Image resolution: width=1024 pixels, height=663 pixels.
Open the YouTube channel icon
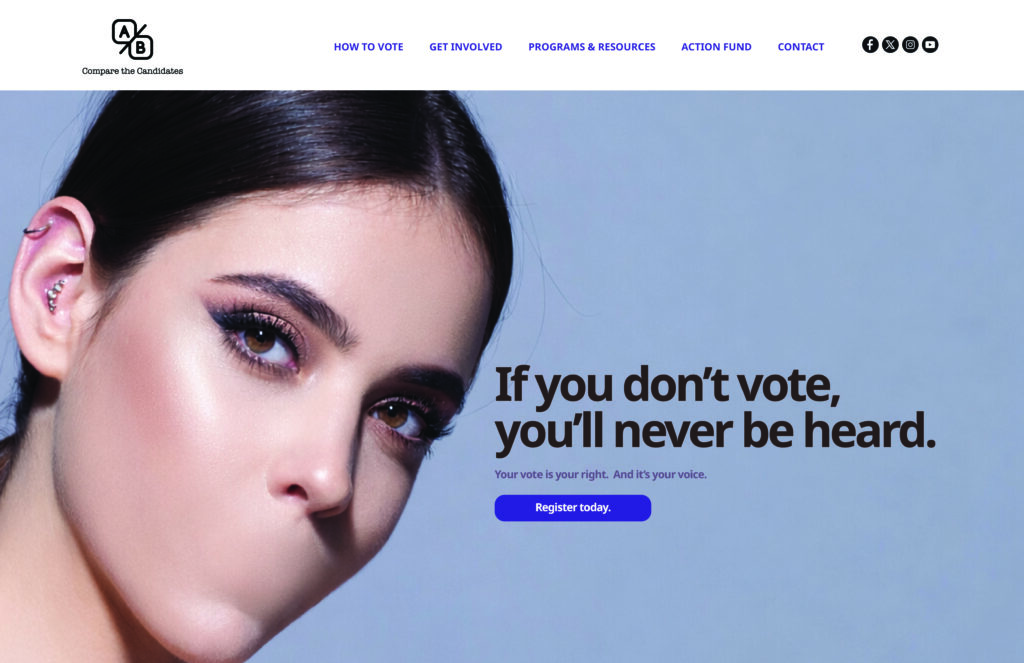click(x=930, y=44)
